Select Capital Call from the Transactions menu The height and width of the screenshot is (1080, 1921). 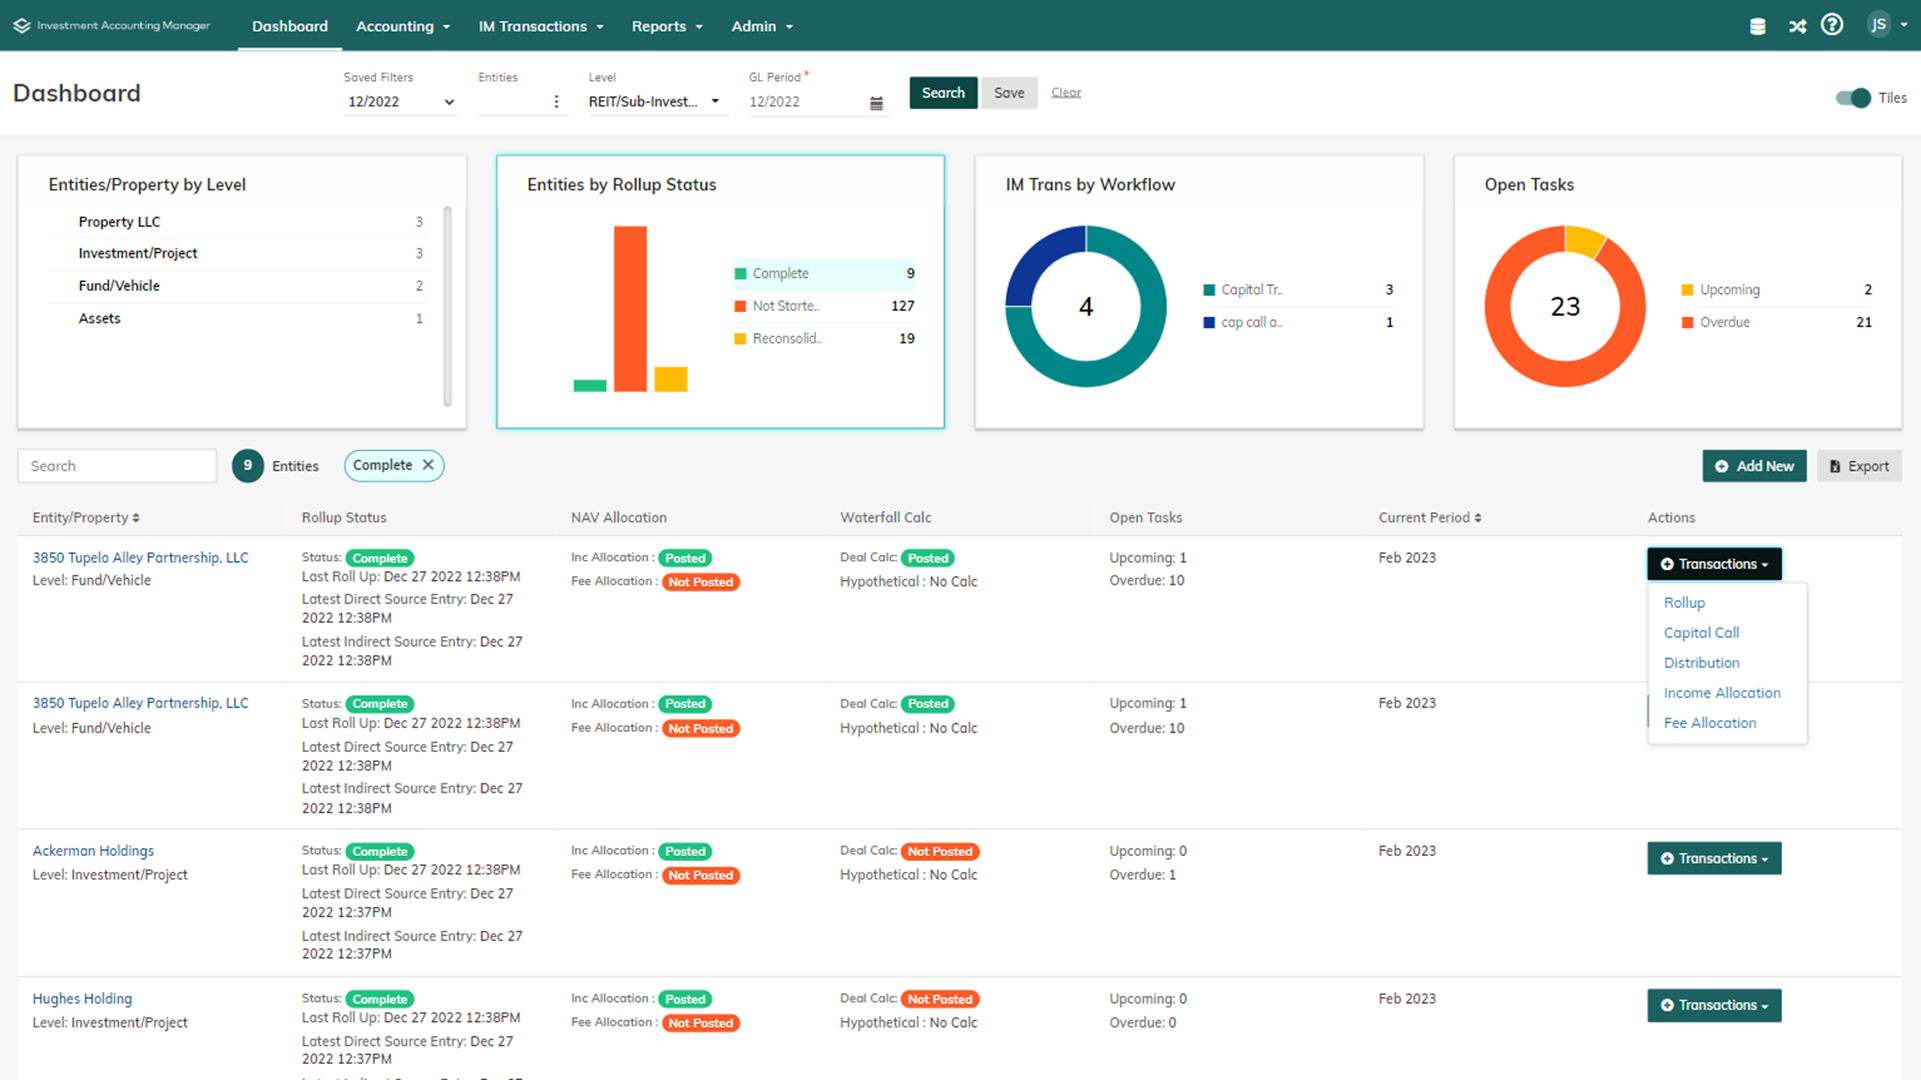1701,633
